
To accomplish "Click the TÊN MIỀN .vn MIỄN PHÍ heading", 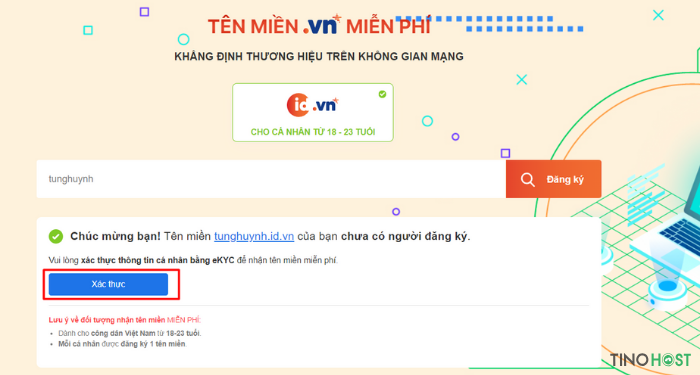I will tap(319, 25).
